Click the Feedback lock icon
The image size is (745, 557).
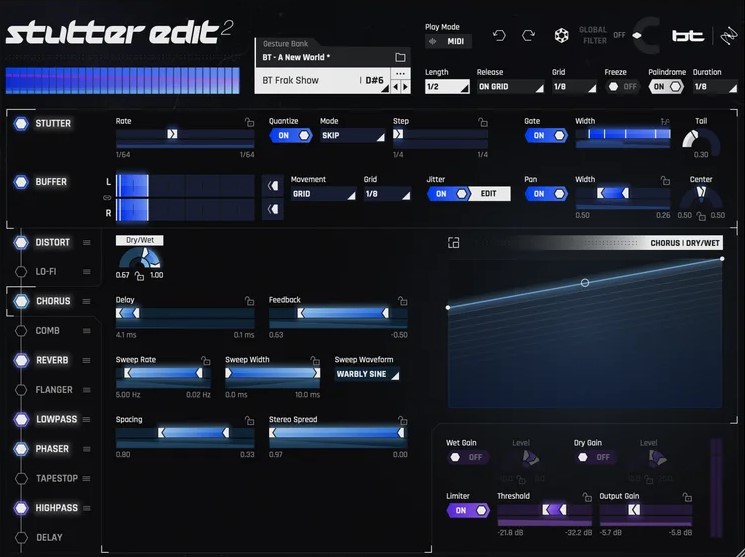402,300
